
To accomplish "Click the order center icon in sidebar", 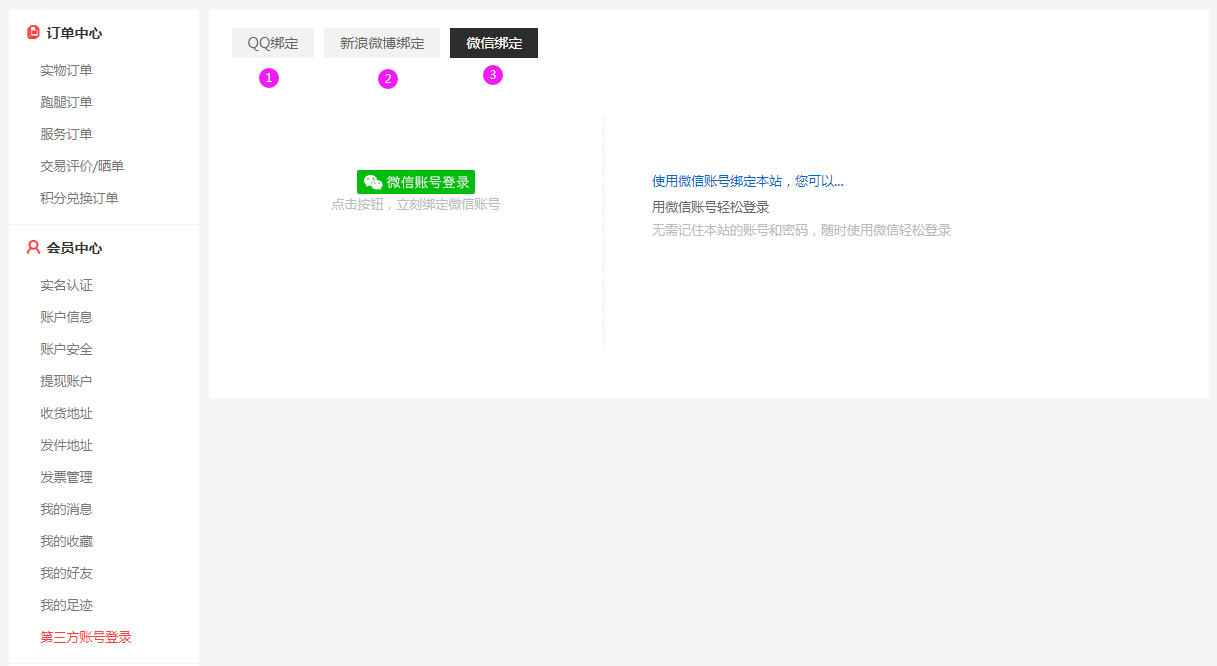I will click(33, 33).
